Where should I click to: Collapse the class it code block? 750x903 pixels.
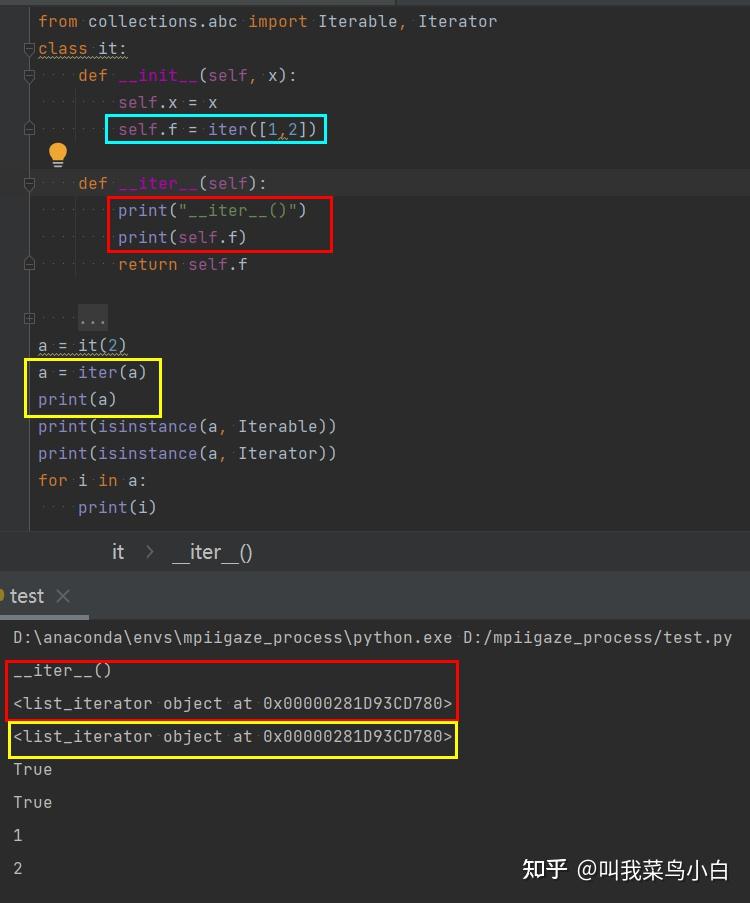click(x=29, y=48)
